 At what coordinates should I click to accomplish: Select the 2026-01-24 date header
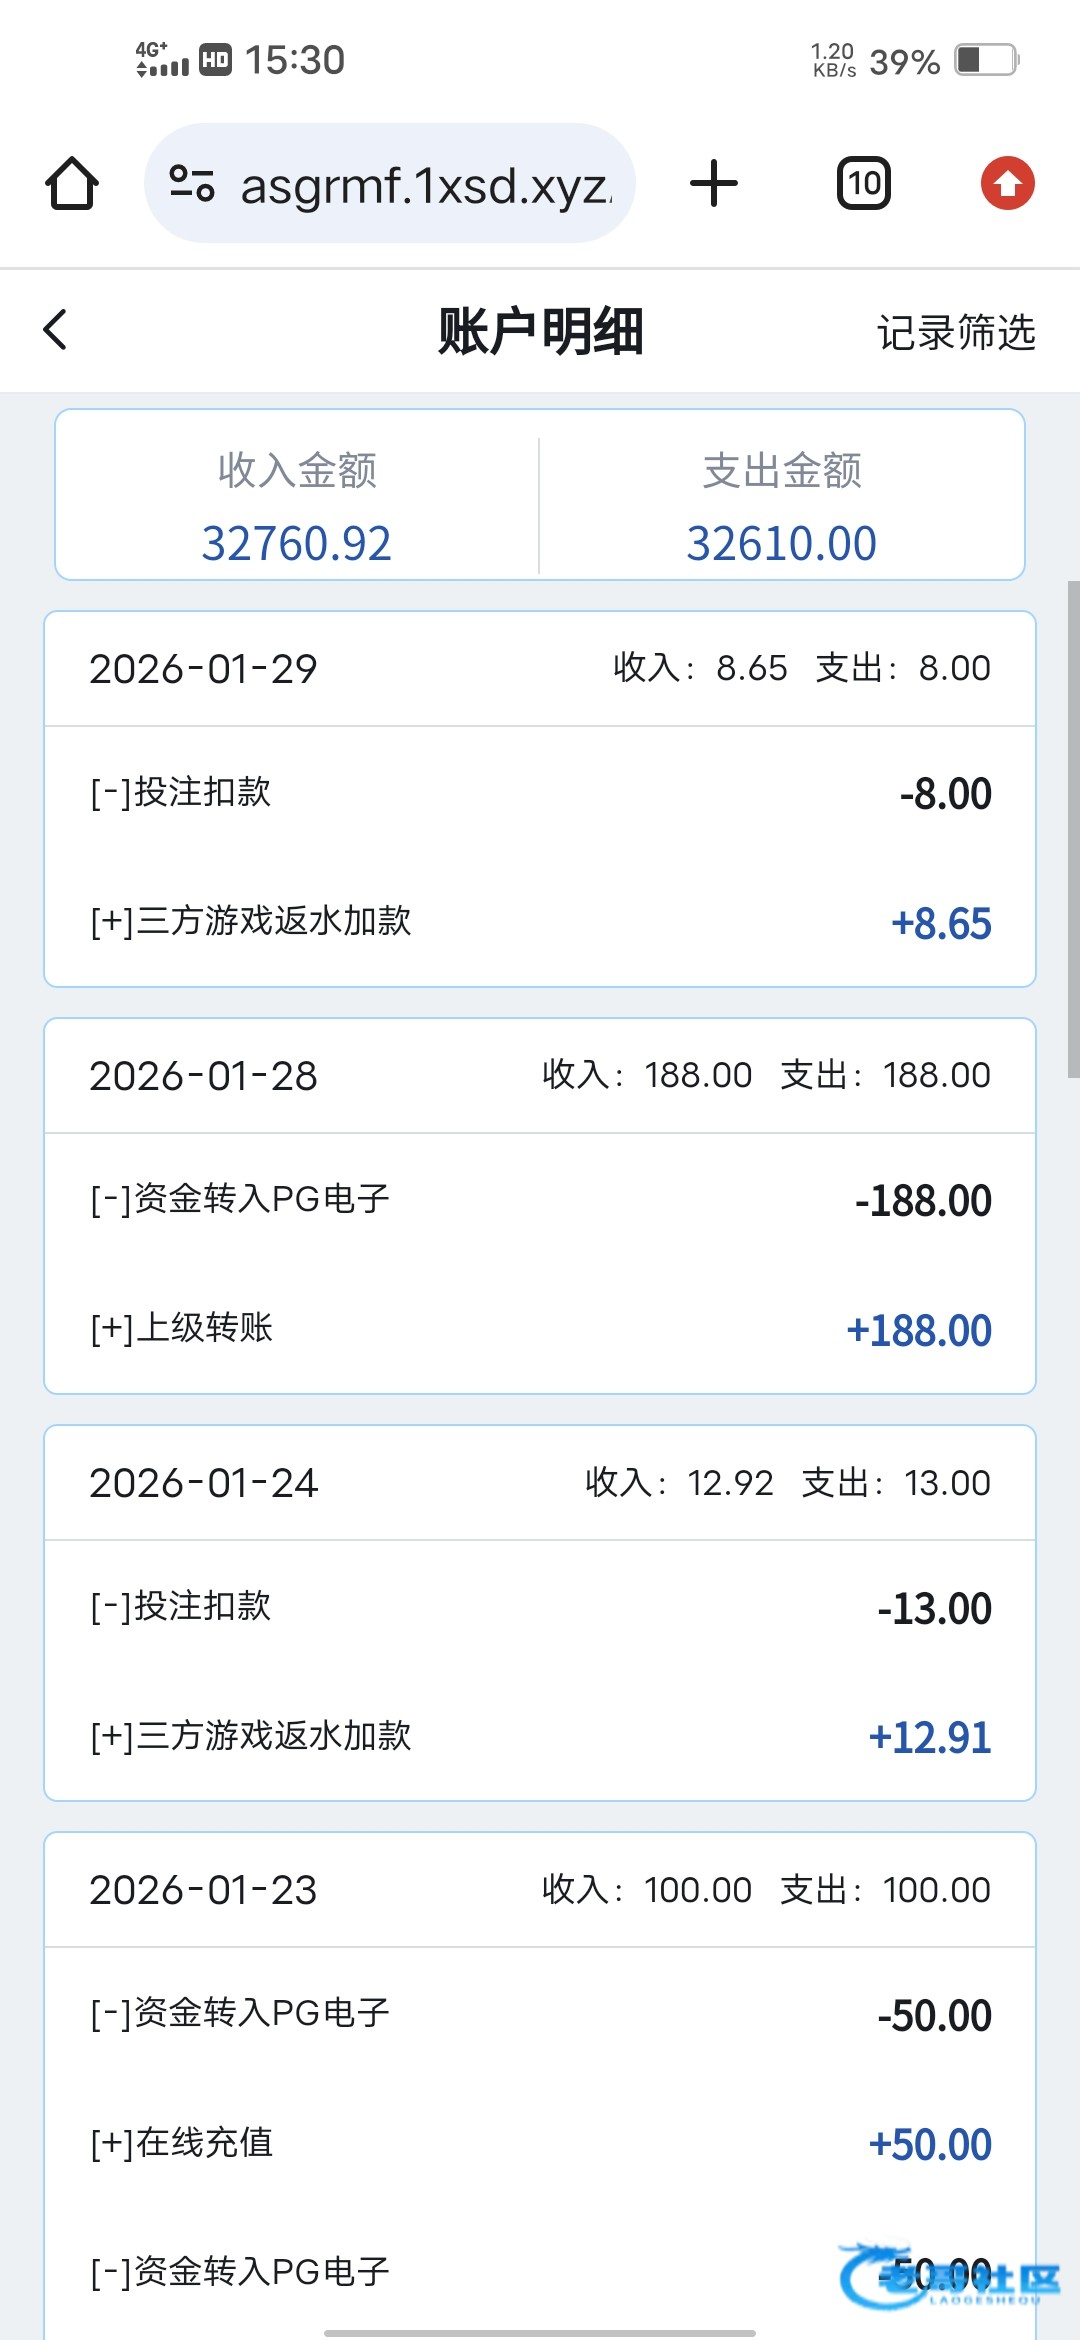(204, 1483)
